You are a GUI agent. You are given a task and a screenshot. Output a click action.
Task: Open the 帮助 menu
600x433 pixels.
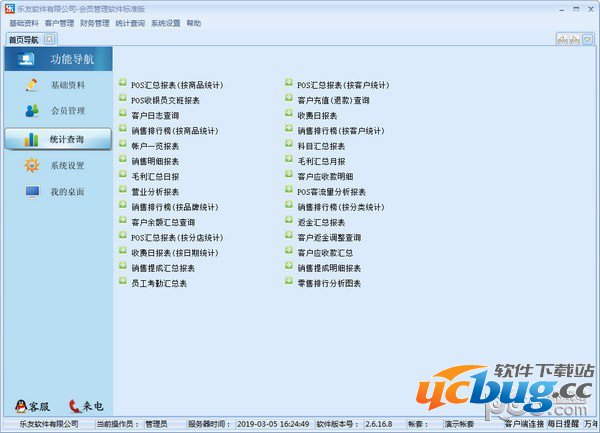pos(193,22)
